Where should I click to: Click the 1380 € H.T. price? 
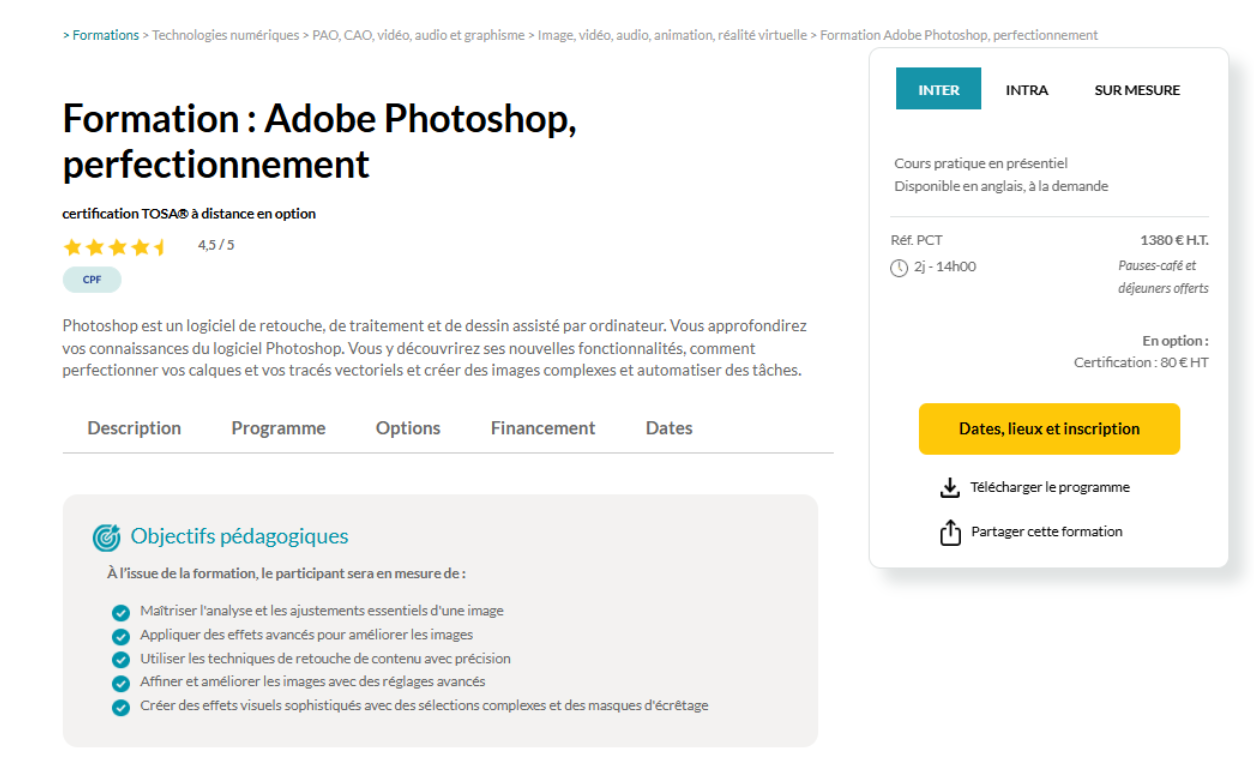point(1174,240)
